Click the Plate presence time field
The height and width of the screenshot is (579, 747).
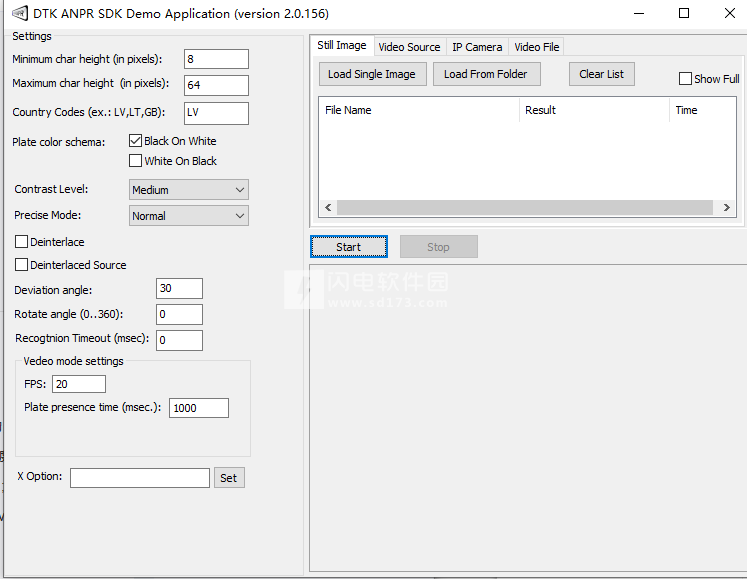199,408
